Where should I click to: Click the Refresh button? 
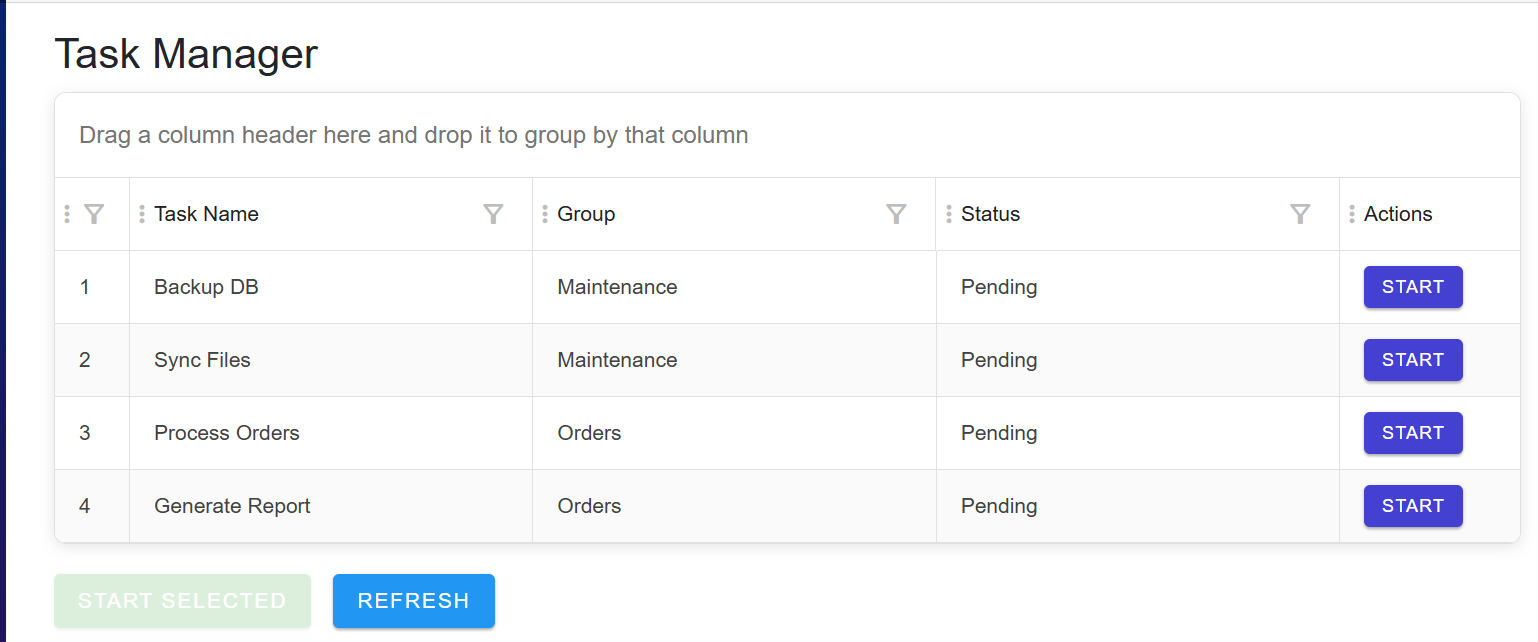pos(414,601)
